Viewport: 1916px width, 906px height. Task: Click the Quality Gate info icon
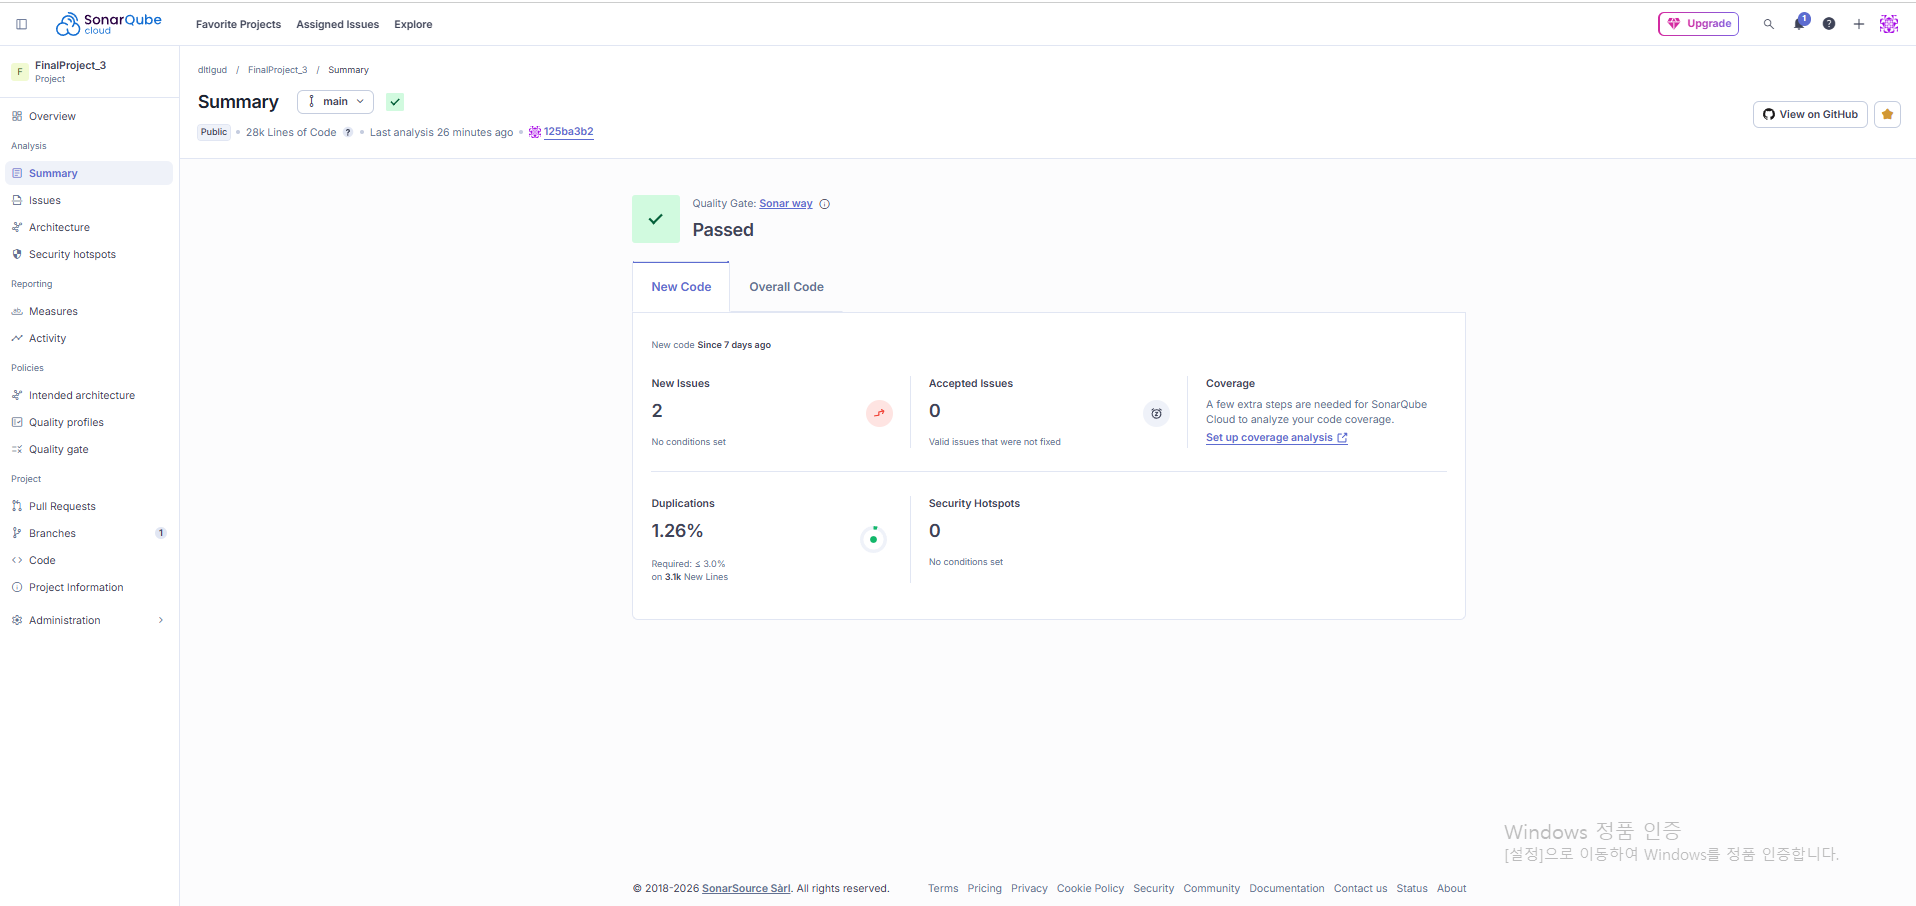(x=825, y=204)
